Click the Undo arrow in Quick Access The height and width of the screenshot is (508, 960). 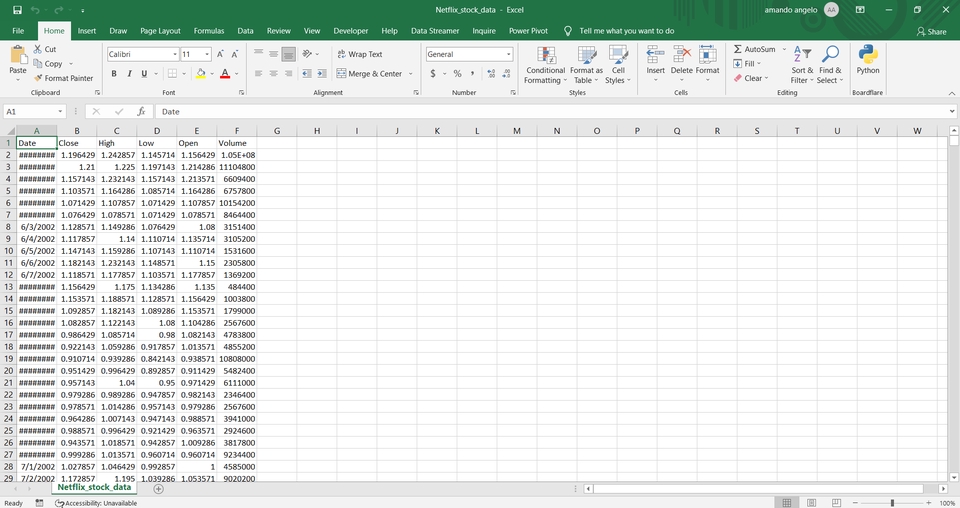coord(36,10)
